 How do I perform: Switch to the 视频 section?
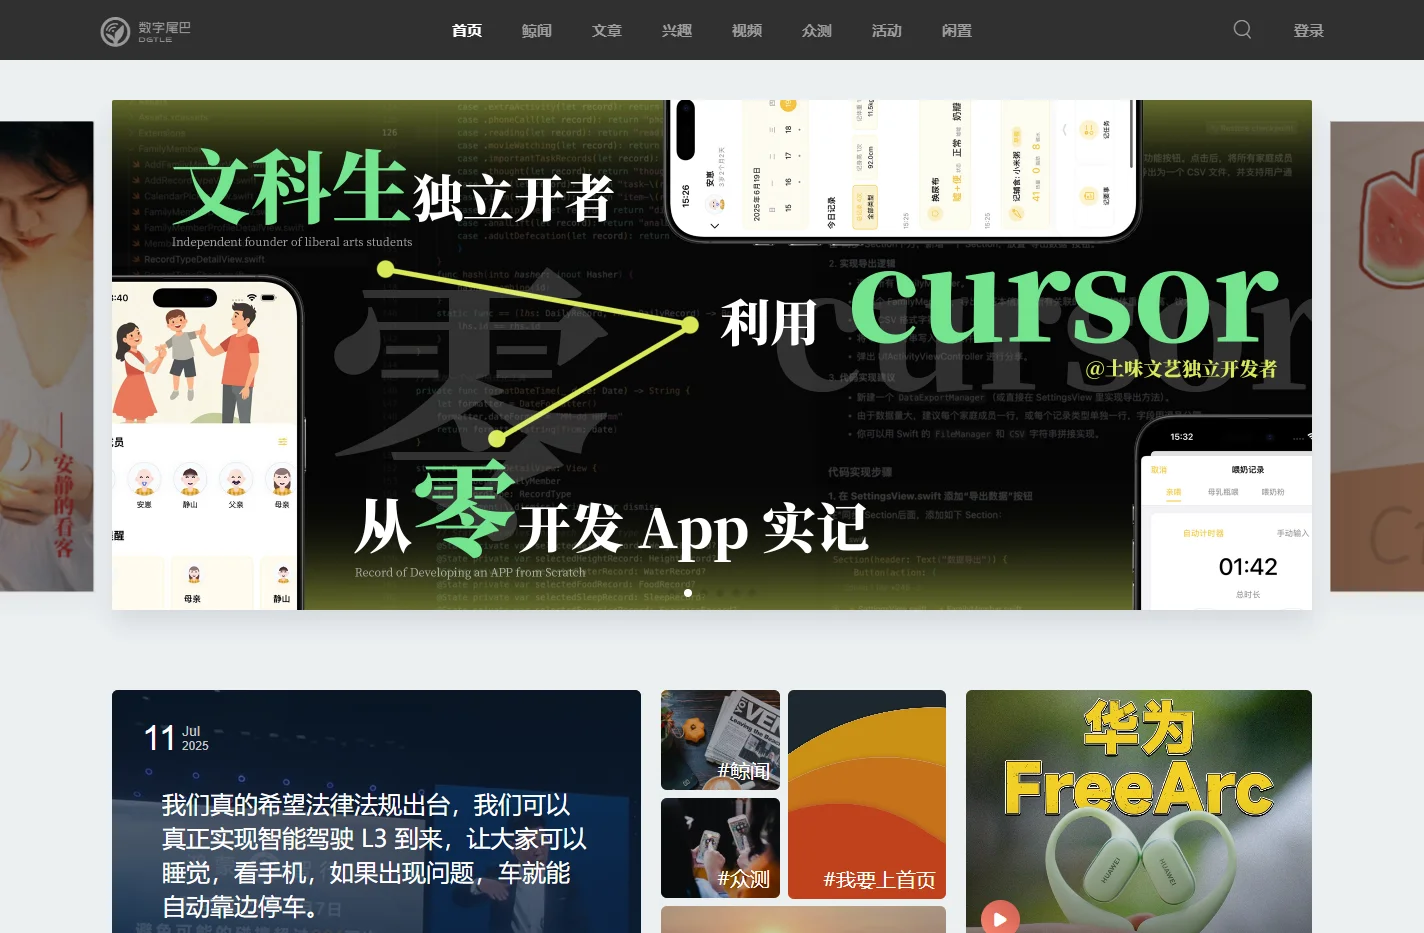pos(747,31)
